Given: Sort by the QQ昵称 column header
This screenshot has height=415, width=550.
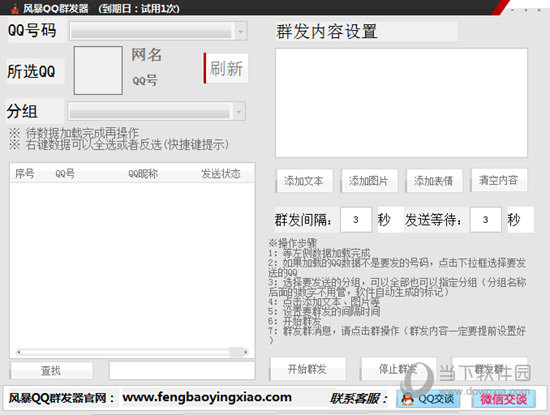Looking at the screenshot, I should (143, 174).
